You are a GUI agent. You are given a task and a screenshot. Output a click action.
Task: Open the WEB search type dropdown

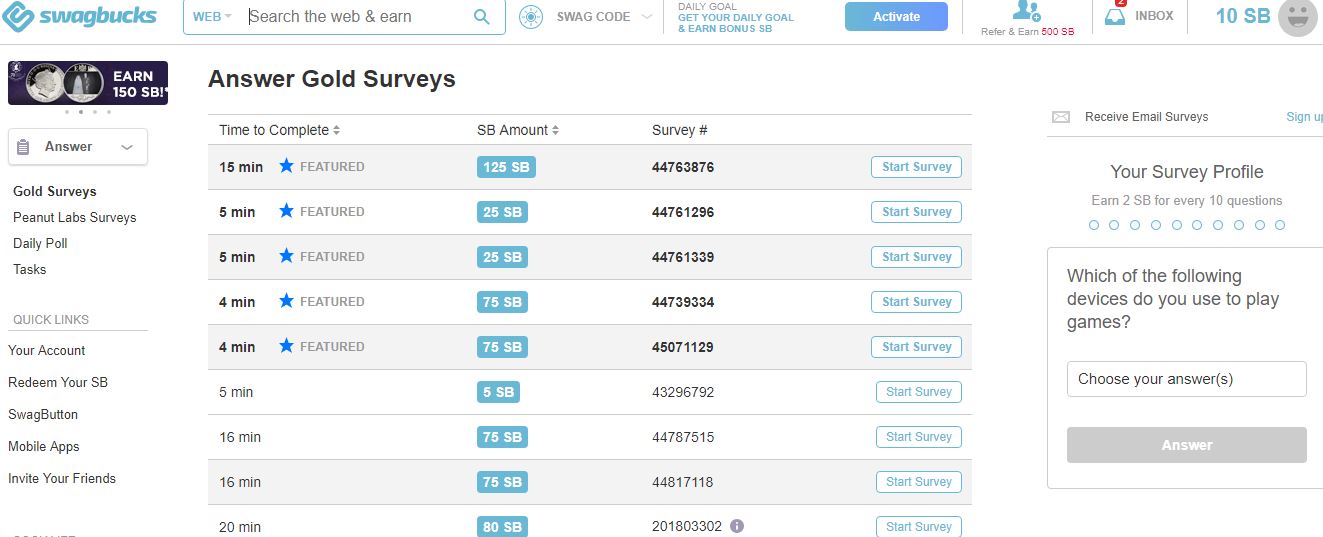click(212, 17)
